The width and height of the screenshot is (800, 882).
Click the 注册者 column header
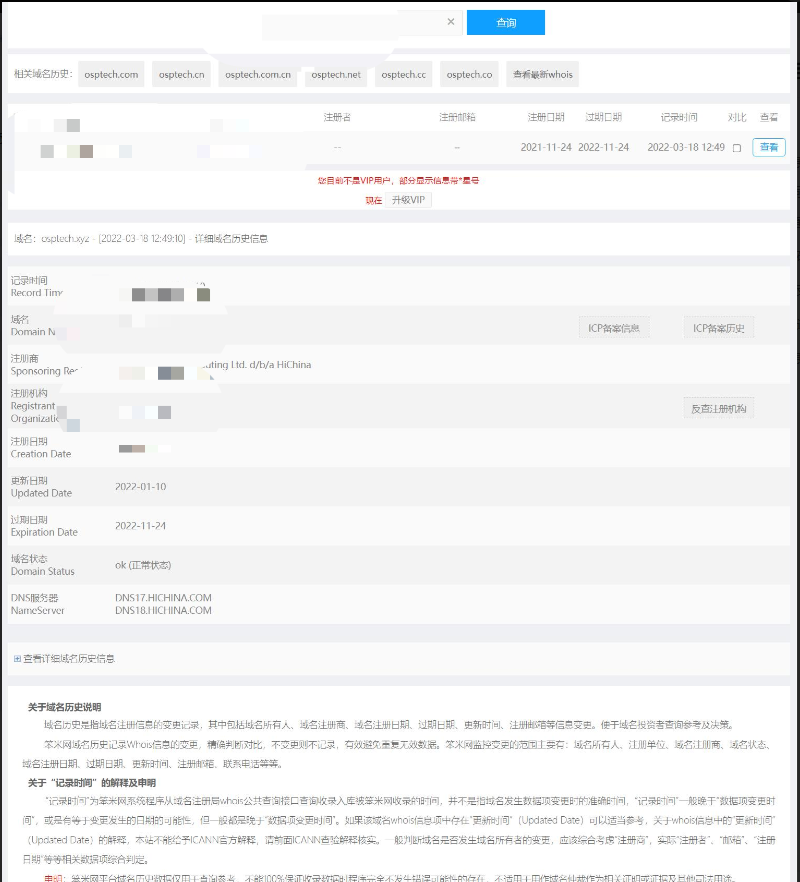(x=337, y=117)
